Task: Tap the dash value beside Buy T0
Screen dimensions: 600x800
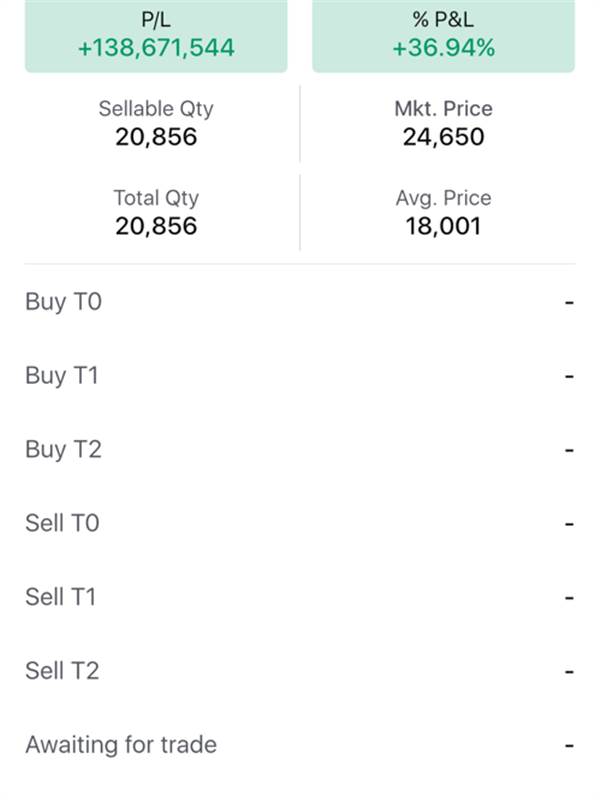Action: pyautogui.click(x=569, y=302)
